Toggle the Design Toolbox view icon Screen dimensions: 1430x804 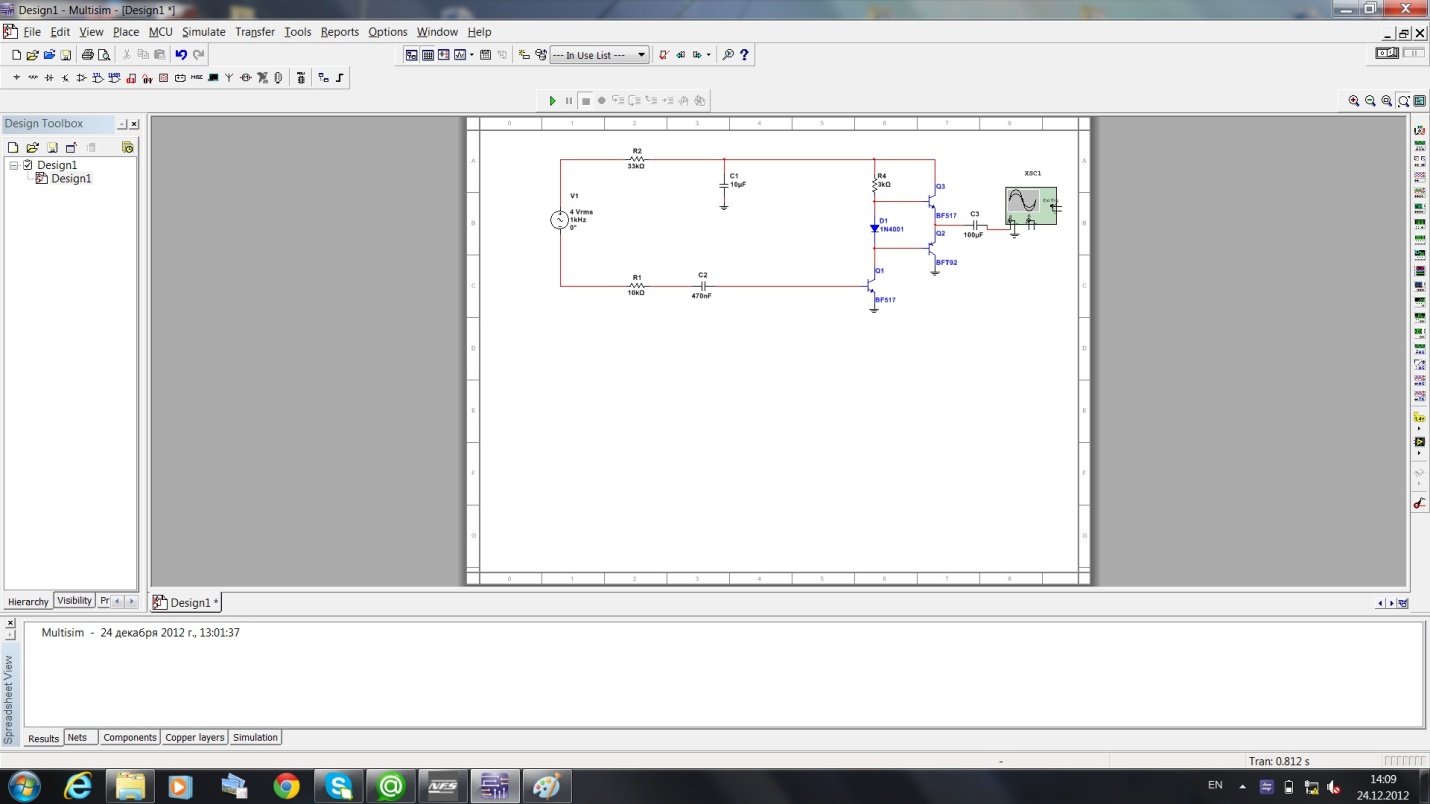[412, 55]
